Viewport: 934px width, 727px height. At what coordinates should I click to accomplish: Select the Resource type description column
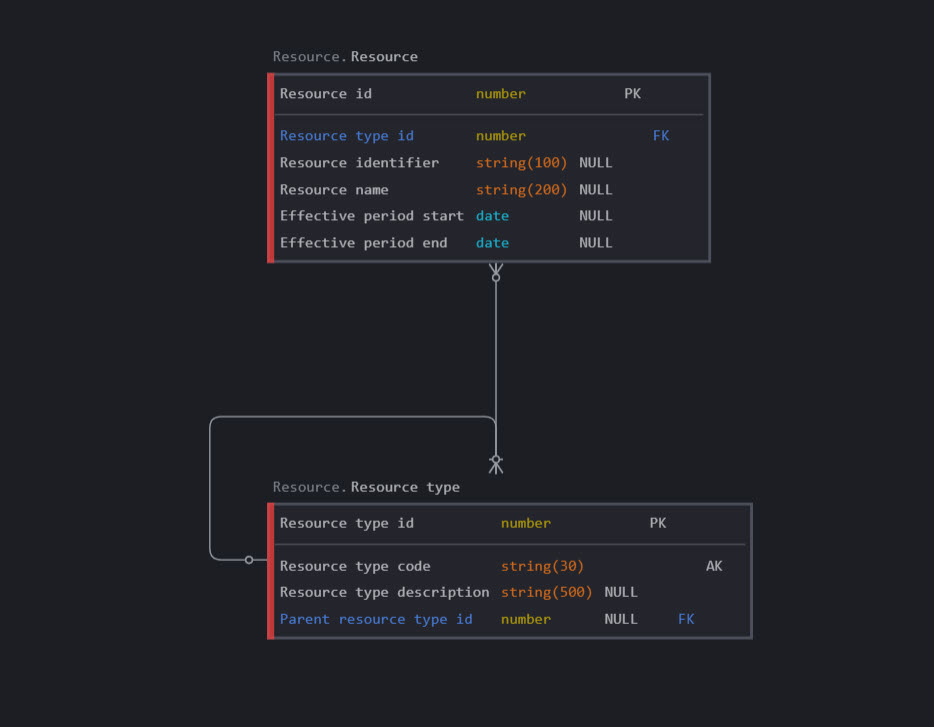tap(384, 592)
